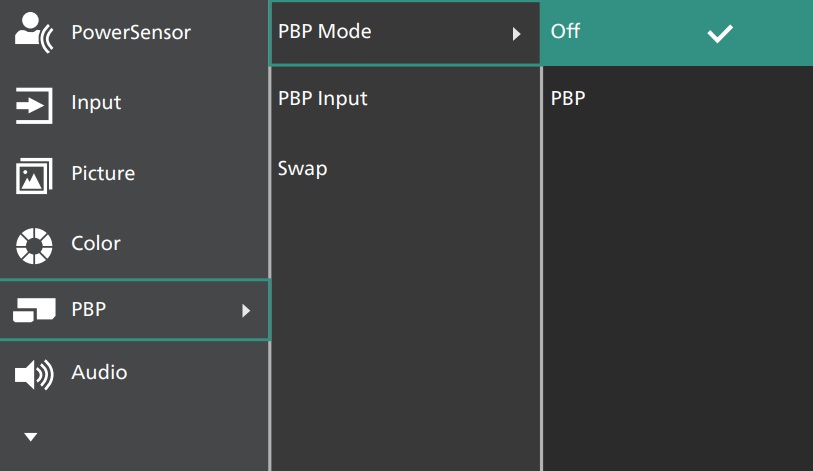813x471 pixels.
Task: Select the Swap menu item
Action: coord(303,168)
